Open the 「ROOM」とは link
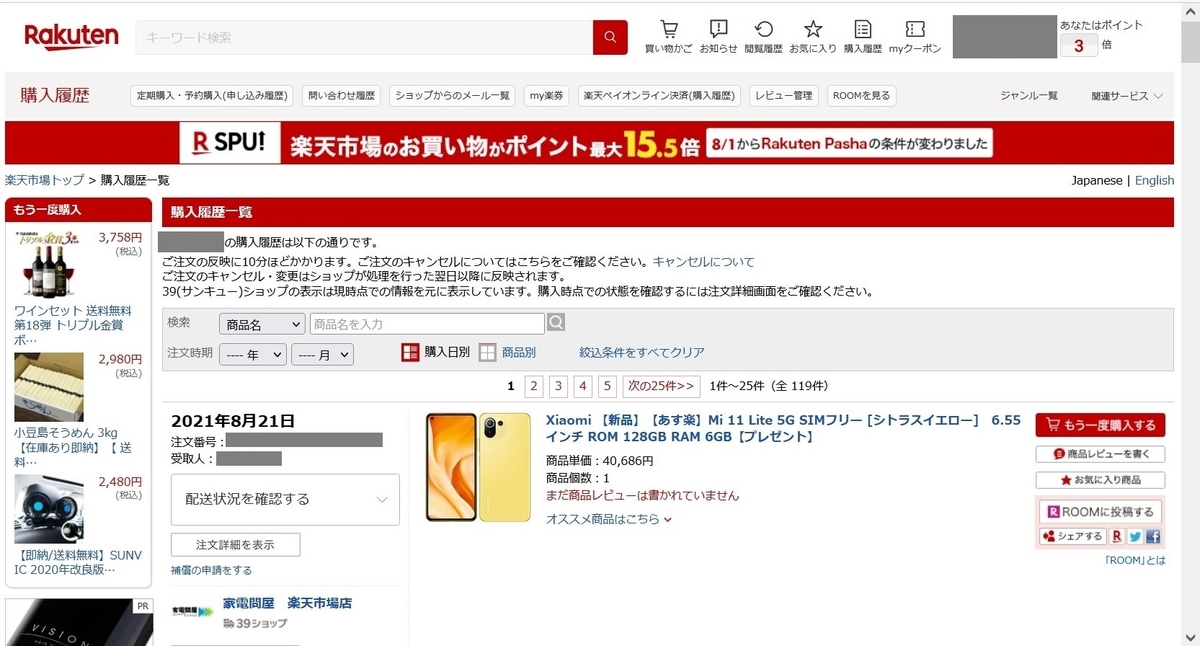Viewport: 1200px width, 646px height. (x=1135, y=560)
